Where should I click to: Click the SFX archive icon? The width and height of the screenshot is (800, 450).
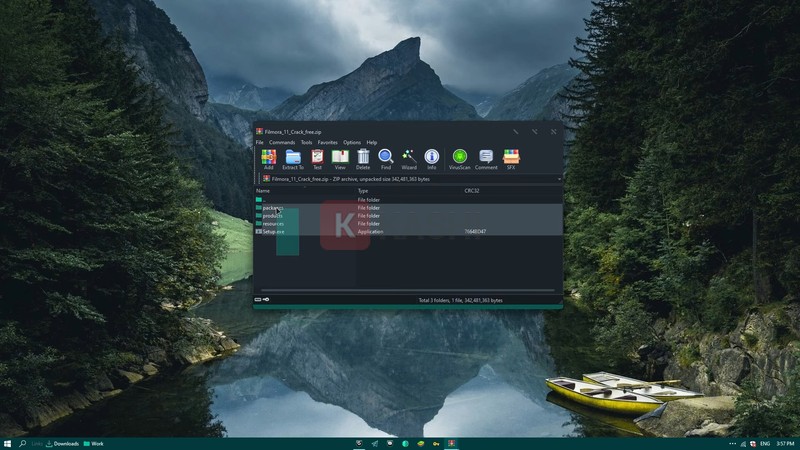511,157
